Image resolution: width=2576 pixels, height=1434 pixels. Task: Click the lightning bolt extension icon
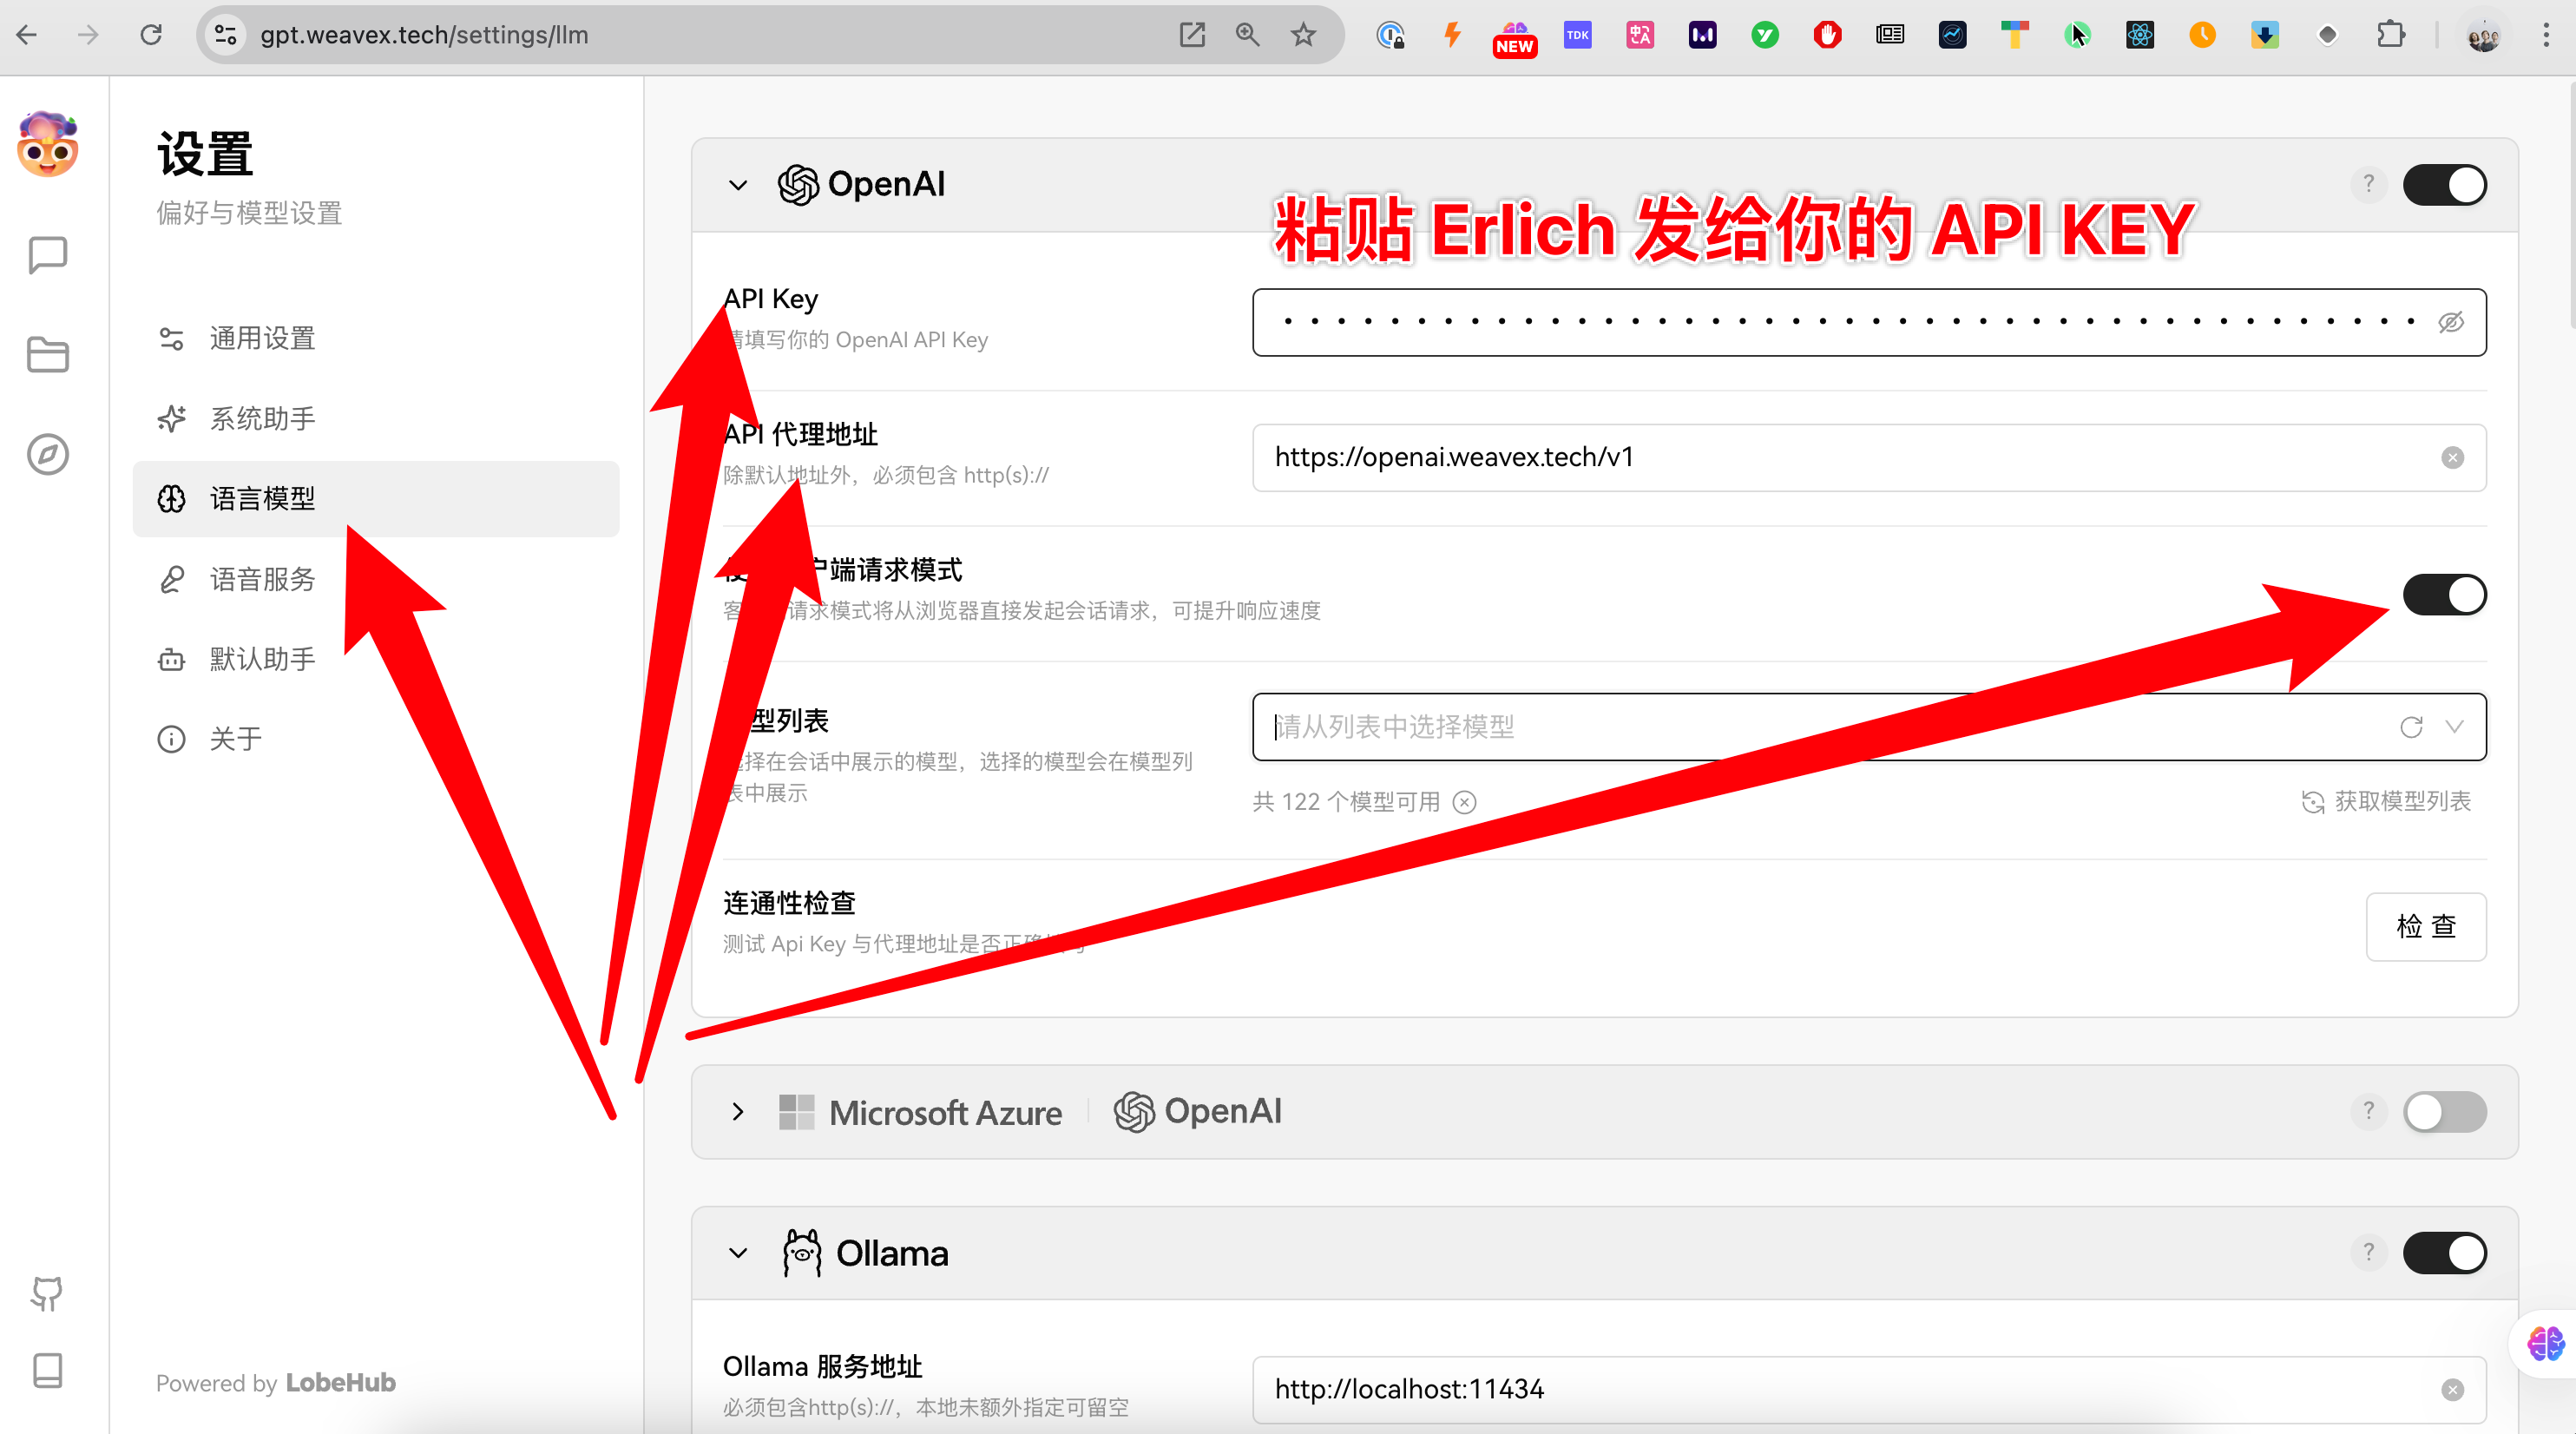1452,35
